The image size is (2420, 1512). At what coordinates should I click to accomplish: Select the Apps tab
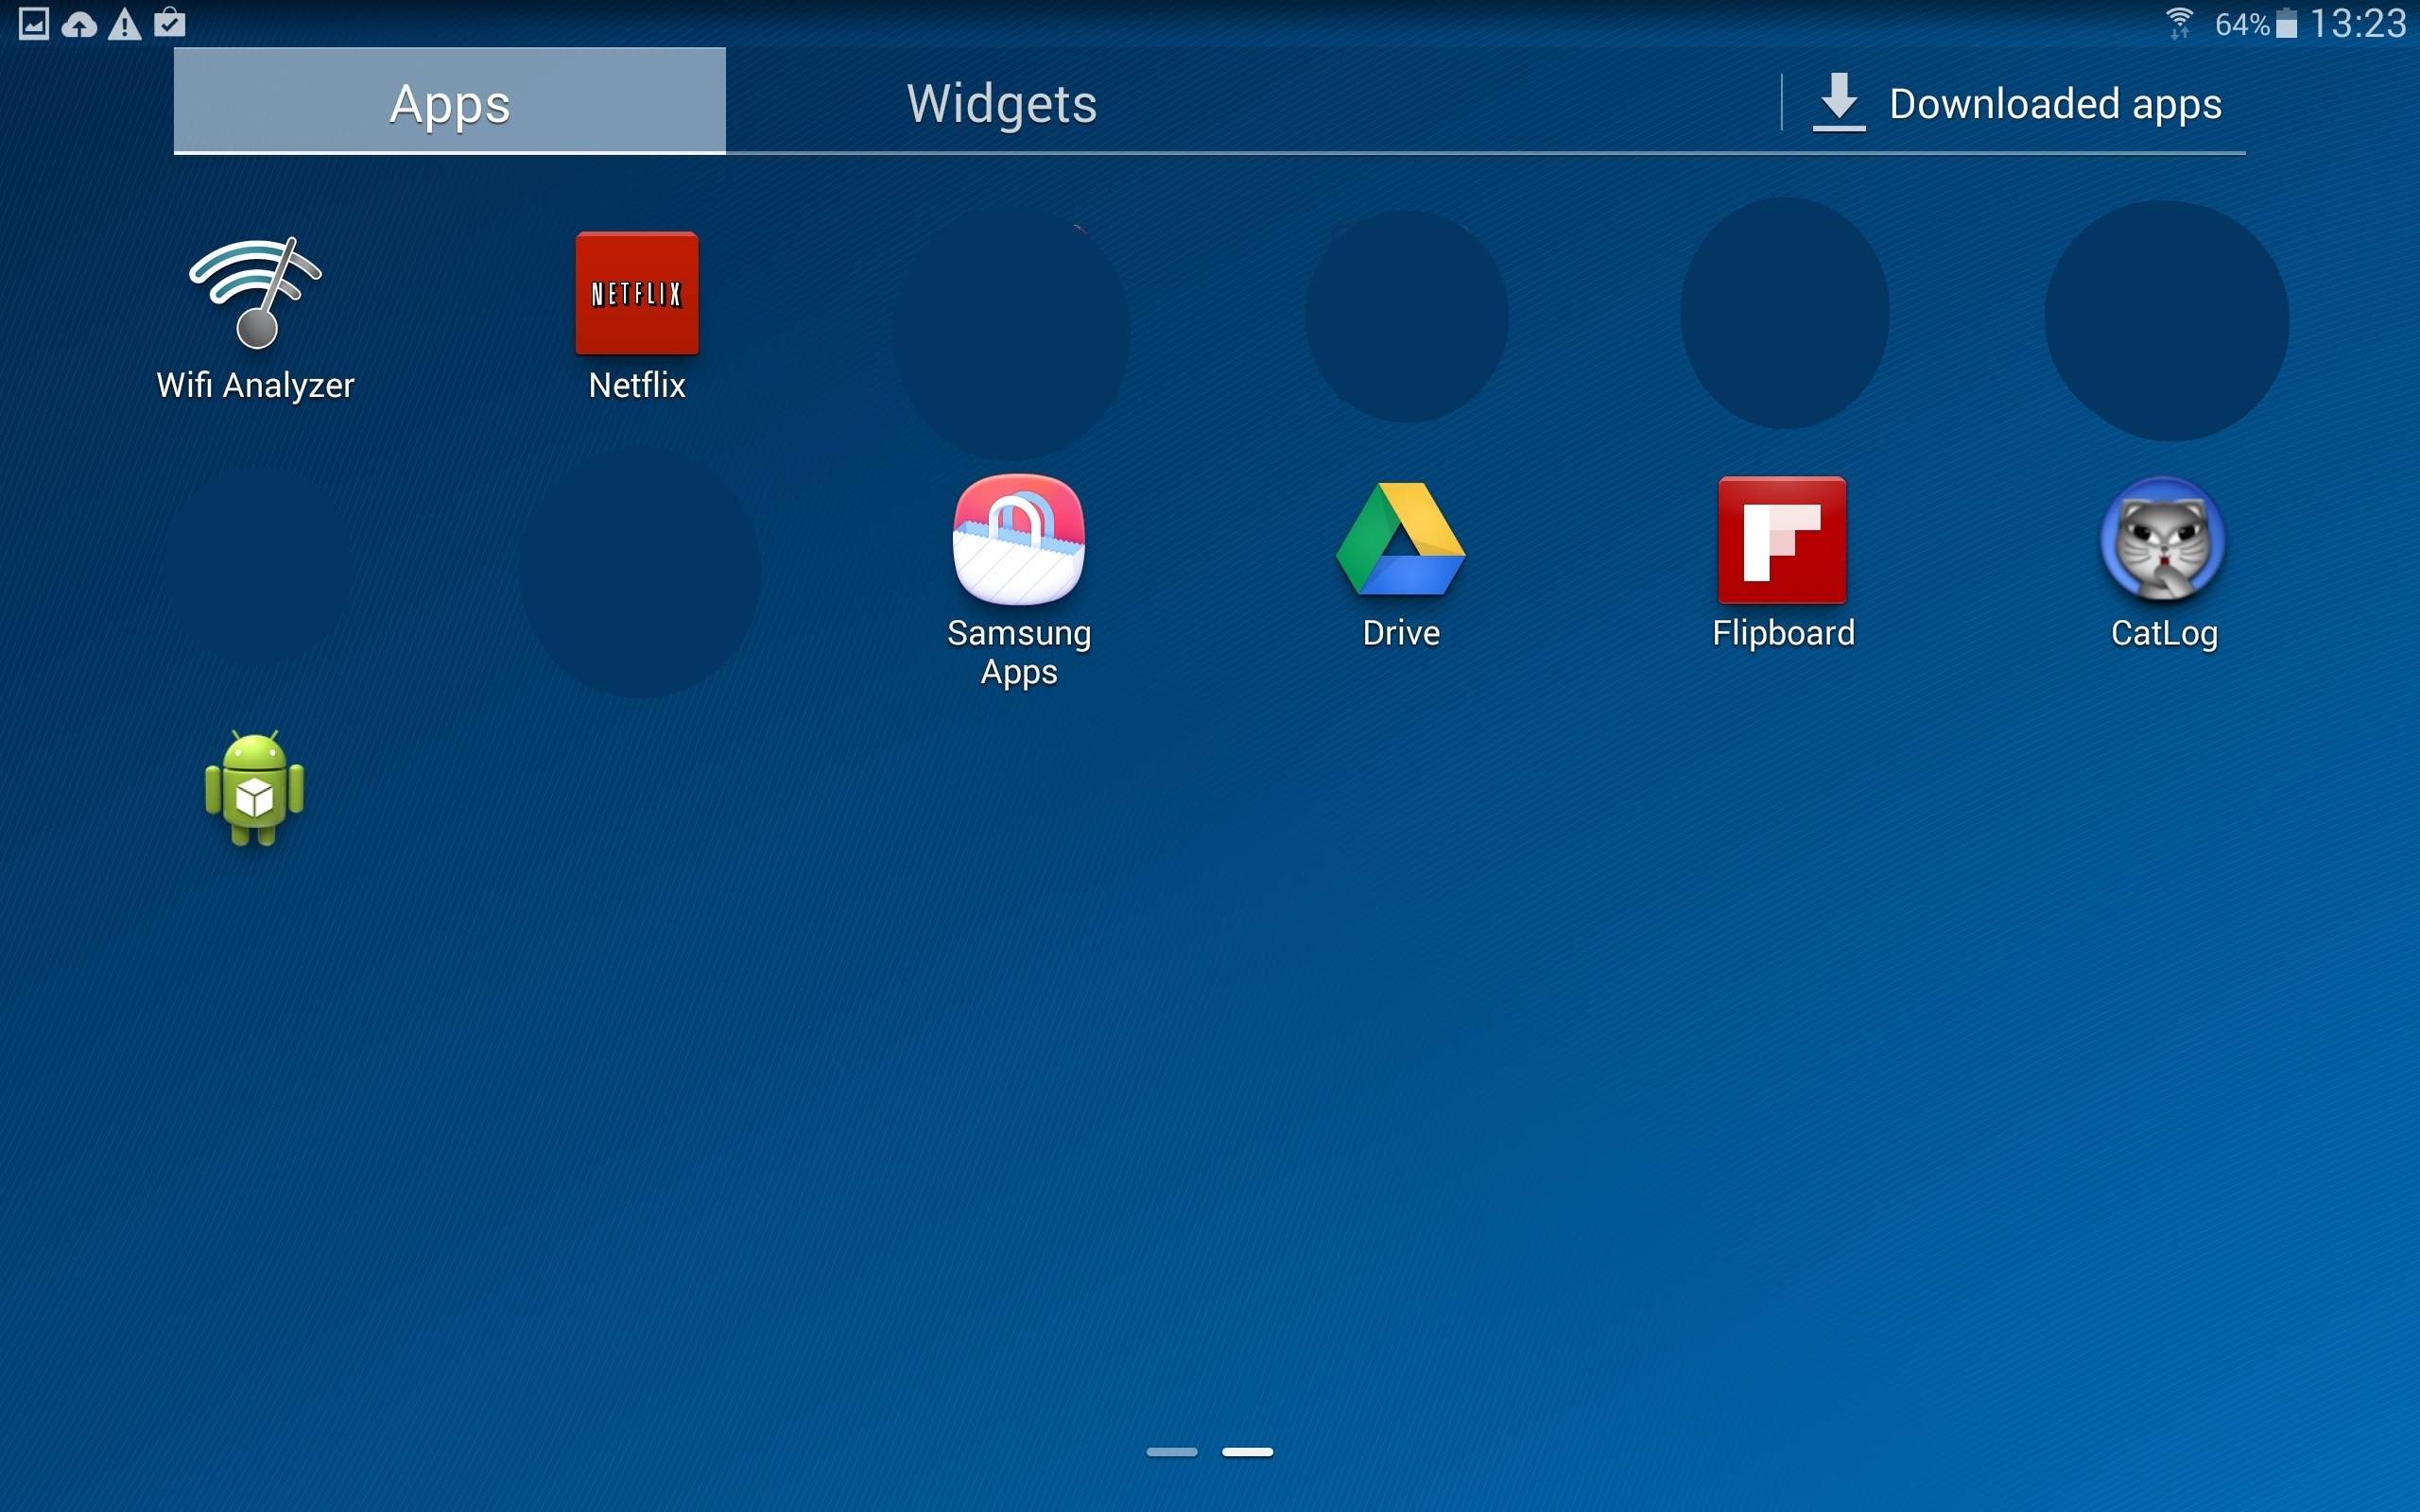tap(449, 103)
